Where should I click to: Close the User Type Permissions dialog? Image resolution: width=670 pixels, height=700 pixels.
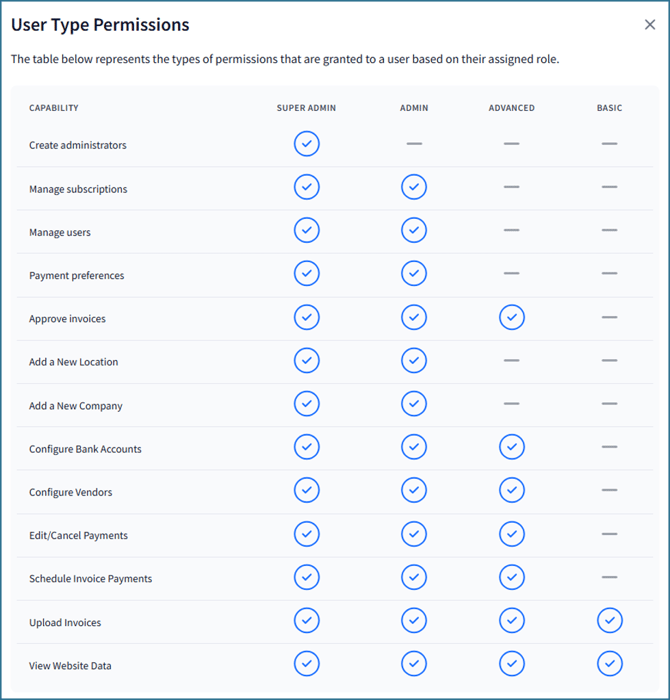[x=650, y=25]
